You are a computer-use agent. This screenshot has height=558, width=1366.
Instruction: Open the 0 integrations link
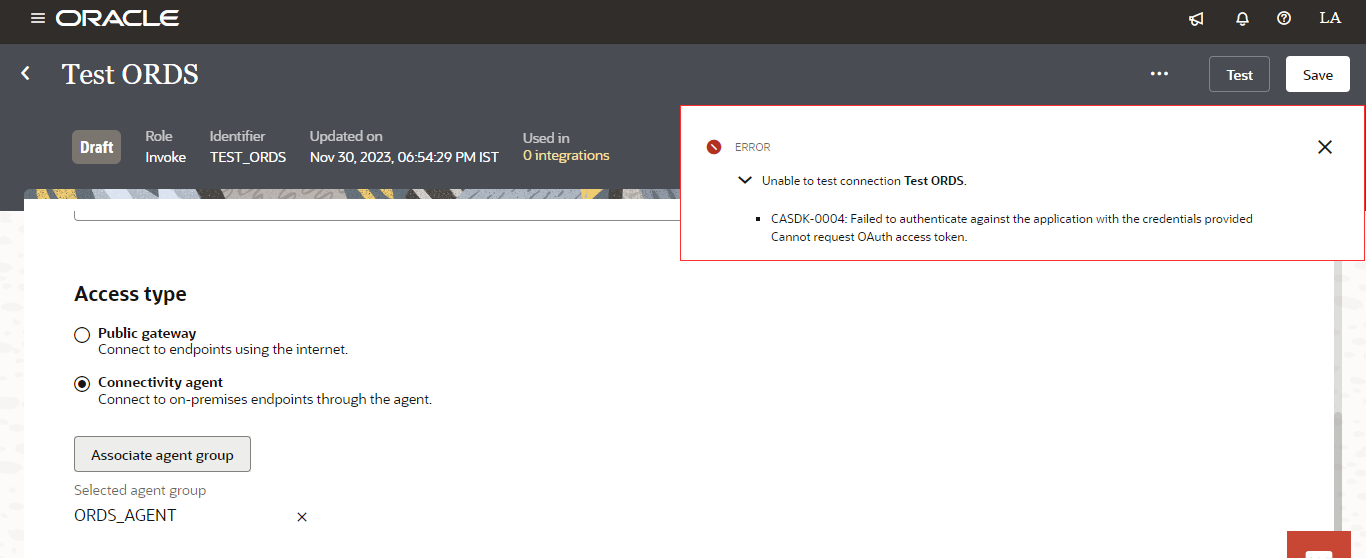click(566, 156)
